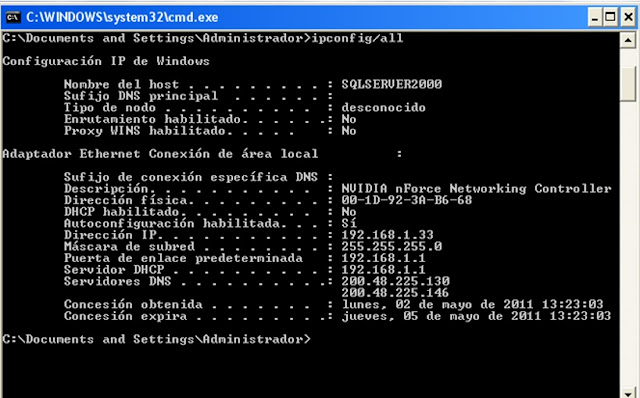Click the host name SQLSERVER2000
Screen dimensions: 640x398
(x=392, y=84)
